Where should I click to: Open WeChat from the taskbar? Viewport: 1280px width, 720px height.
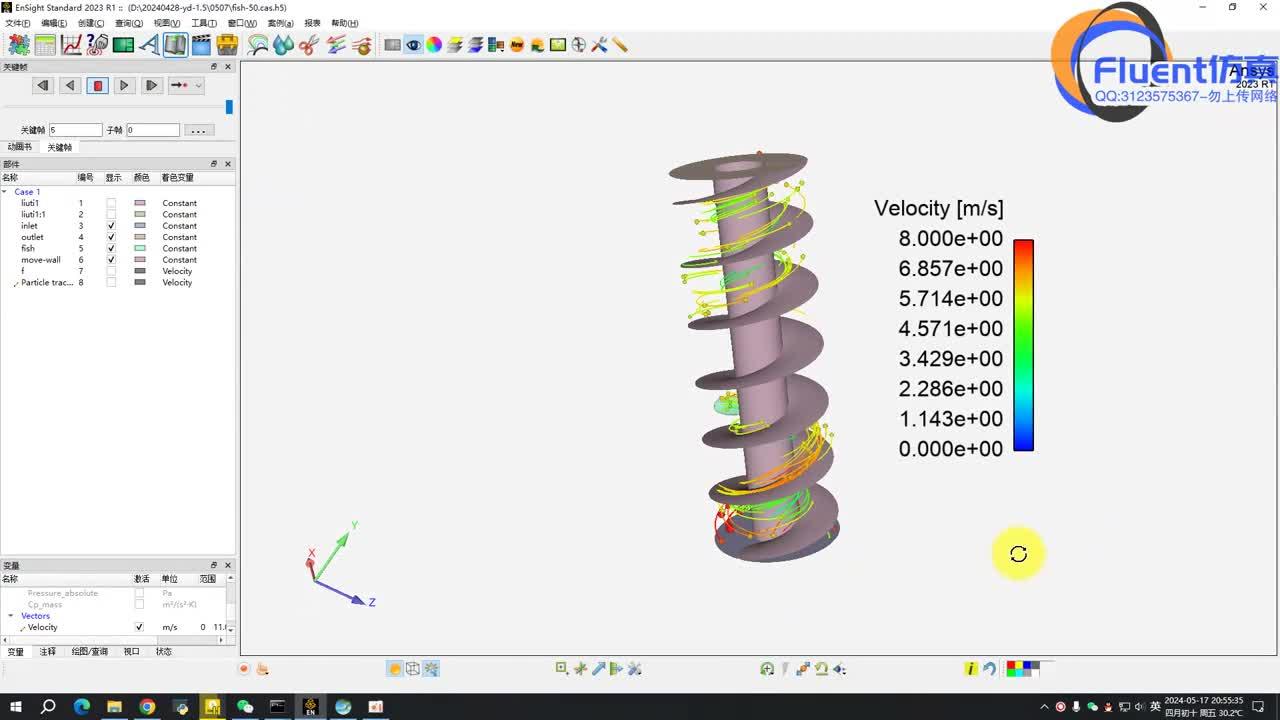click(245, 707)
